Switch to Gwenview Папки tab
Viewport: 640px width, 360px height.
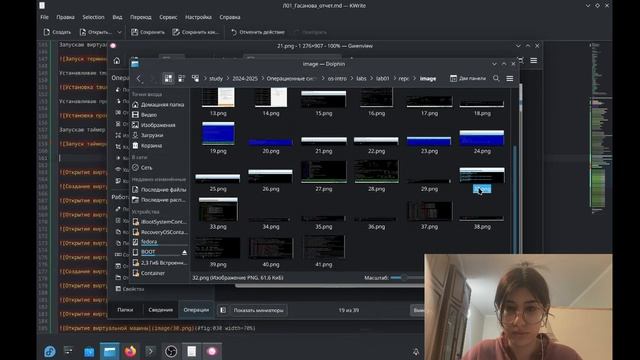125,310
